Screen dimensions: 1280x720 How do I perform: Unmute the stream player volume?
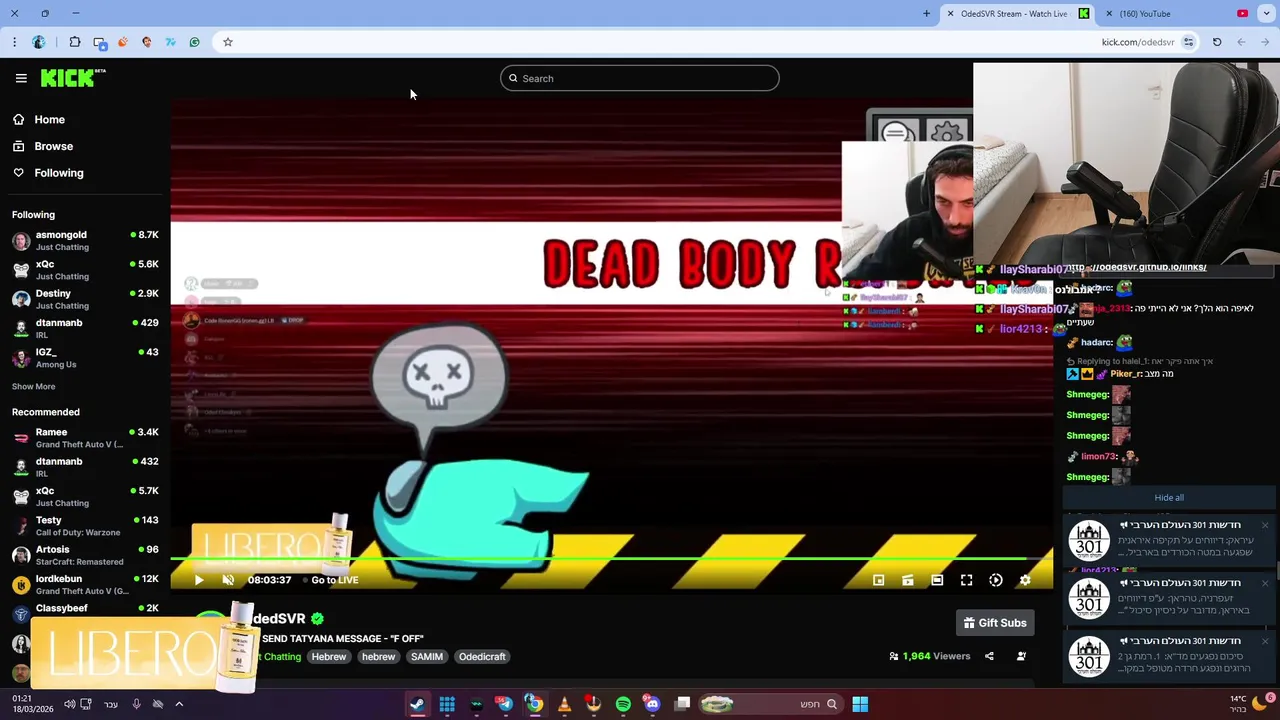click(228, 580)
